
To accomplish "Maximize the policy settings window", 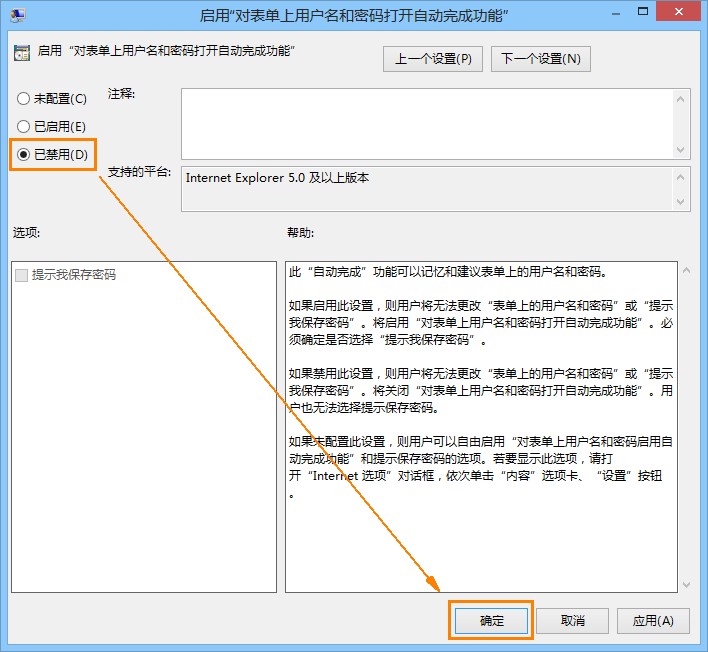I will pos(643,12).
